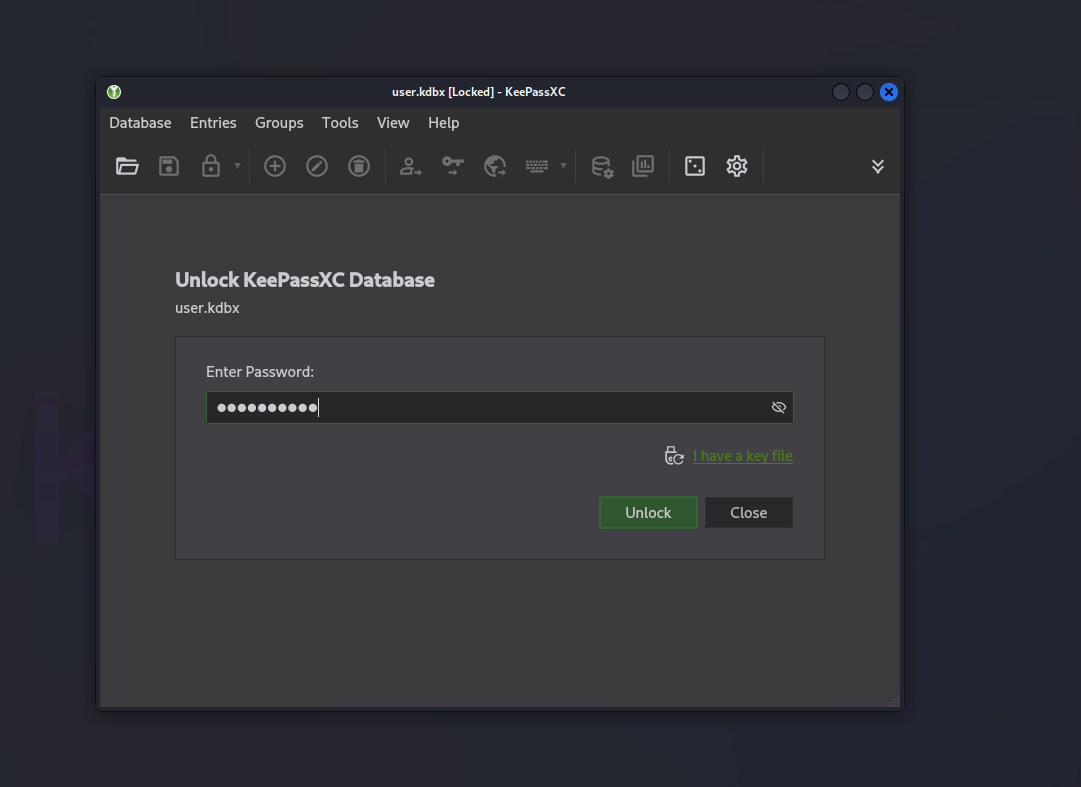Viewport: 1081px width, 787px height.
Task: Lock database via padlock toolbar icon
Action: (211, 166)
